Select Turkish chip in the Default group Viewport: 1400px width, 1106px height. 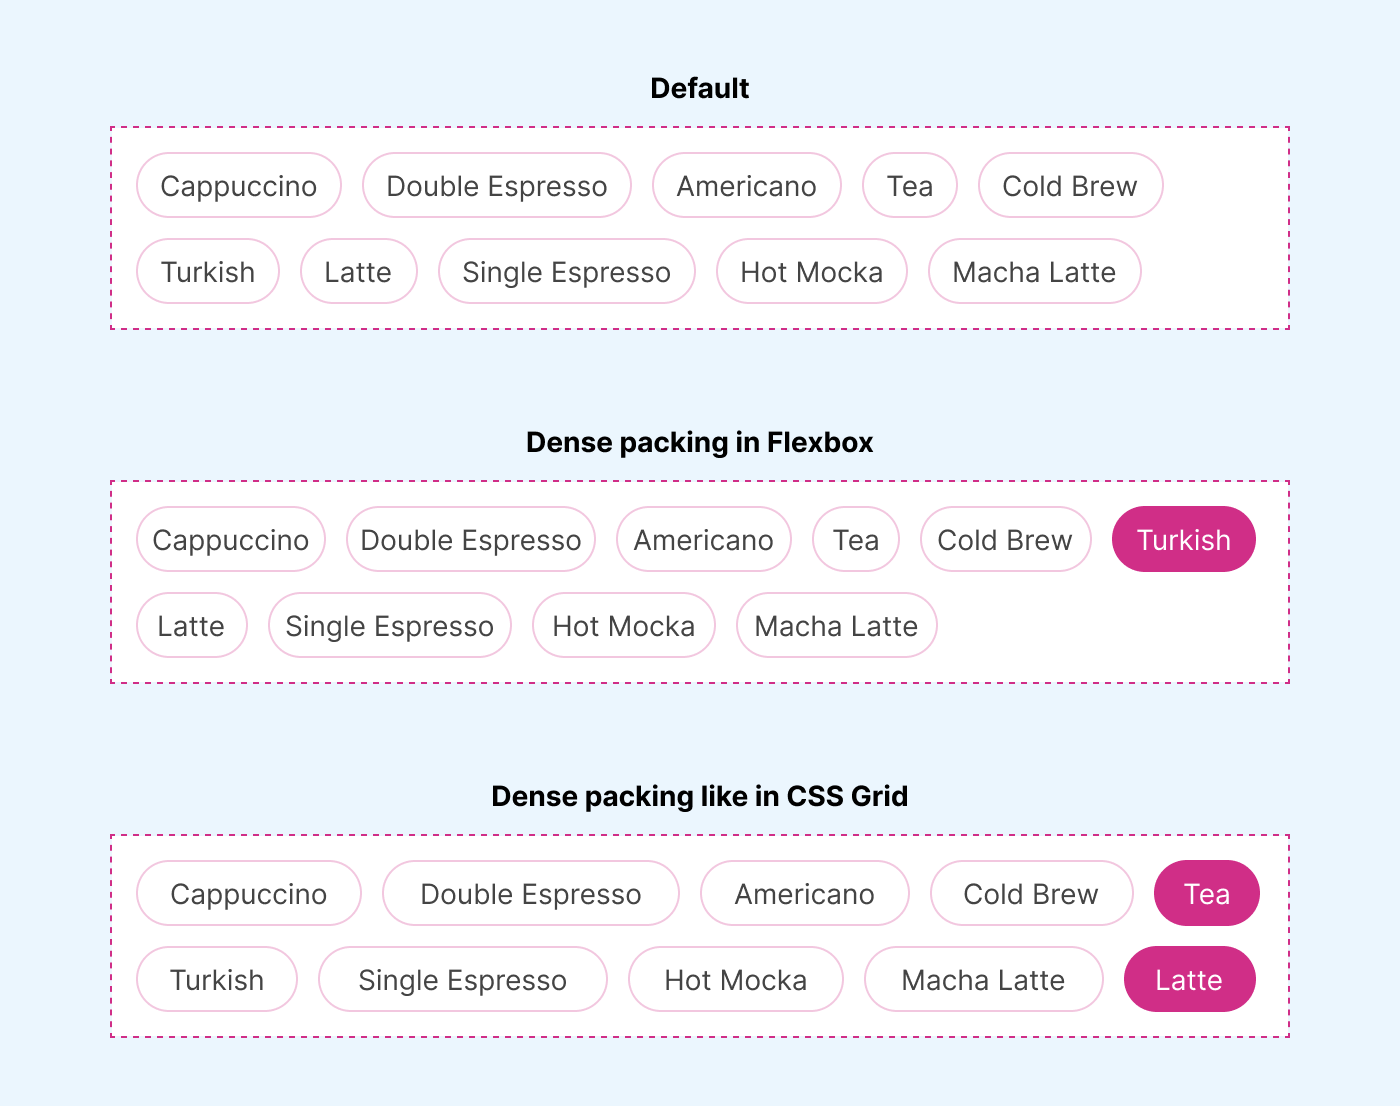tap(208, 272)
